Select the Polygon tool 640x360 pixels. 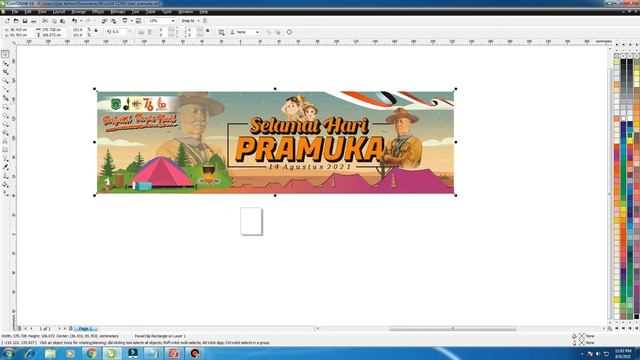pyautogui.click(x=5, y=124)
